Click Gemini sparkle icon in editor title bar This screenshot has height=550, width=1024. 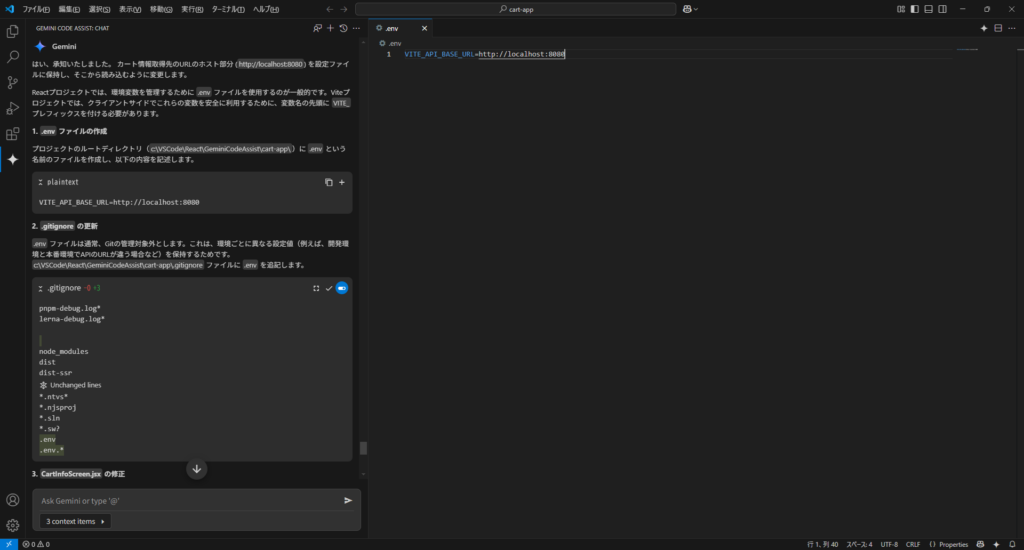point(984,28)
